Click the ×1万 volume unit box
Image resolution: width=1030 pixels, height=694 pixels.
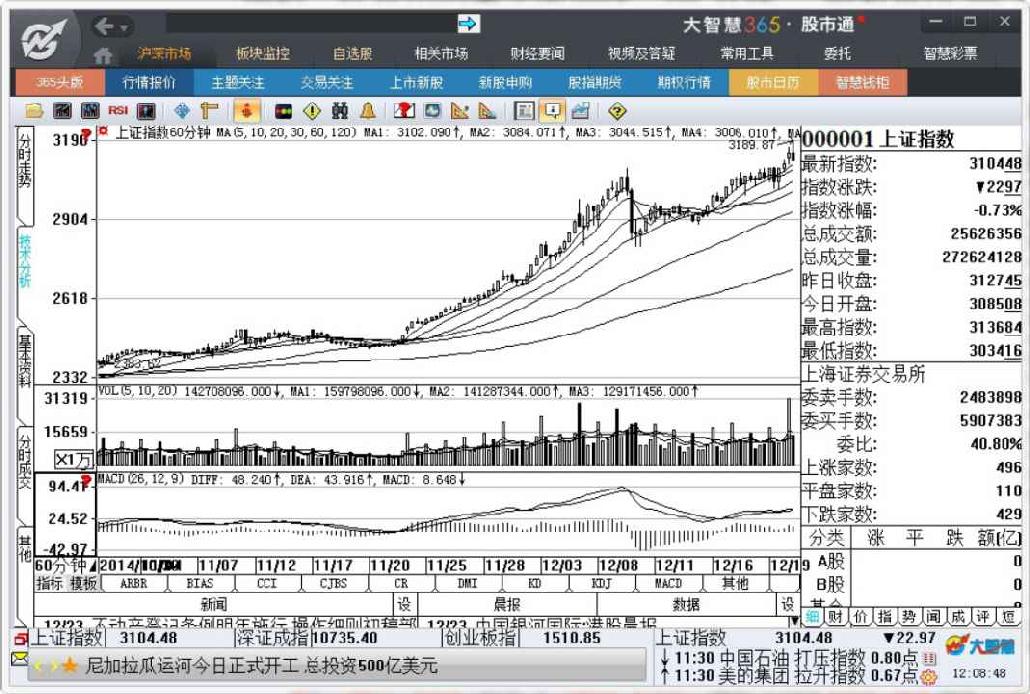point(73,459)
